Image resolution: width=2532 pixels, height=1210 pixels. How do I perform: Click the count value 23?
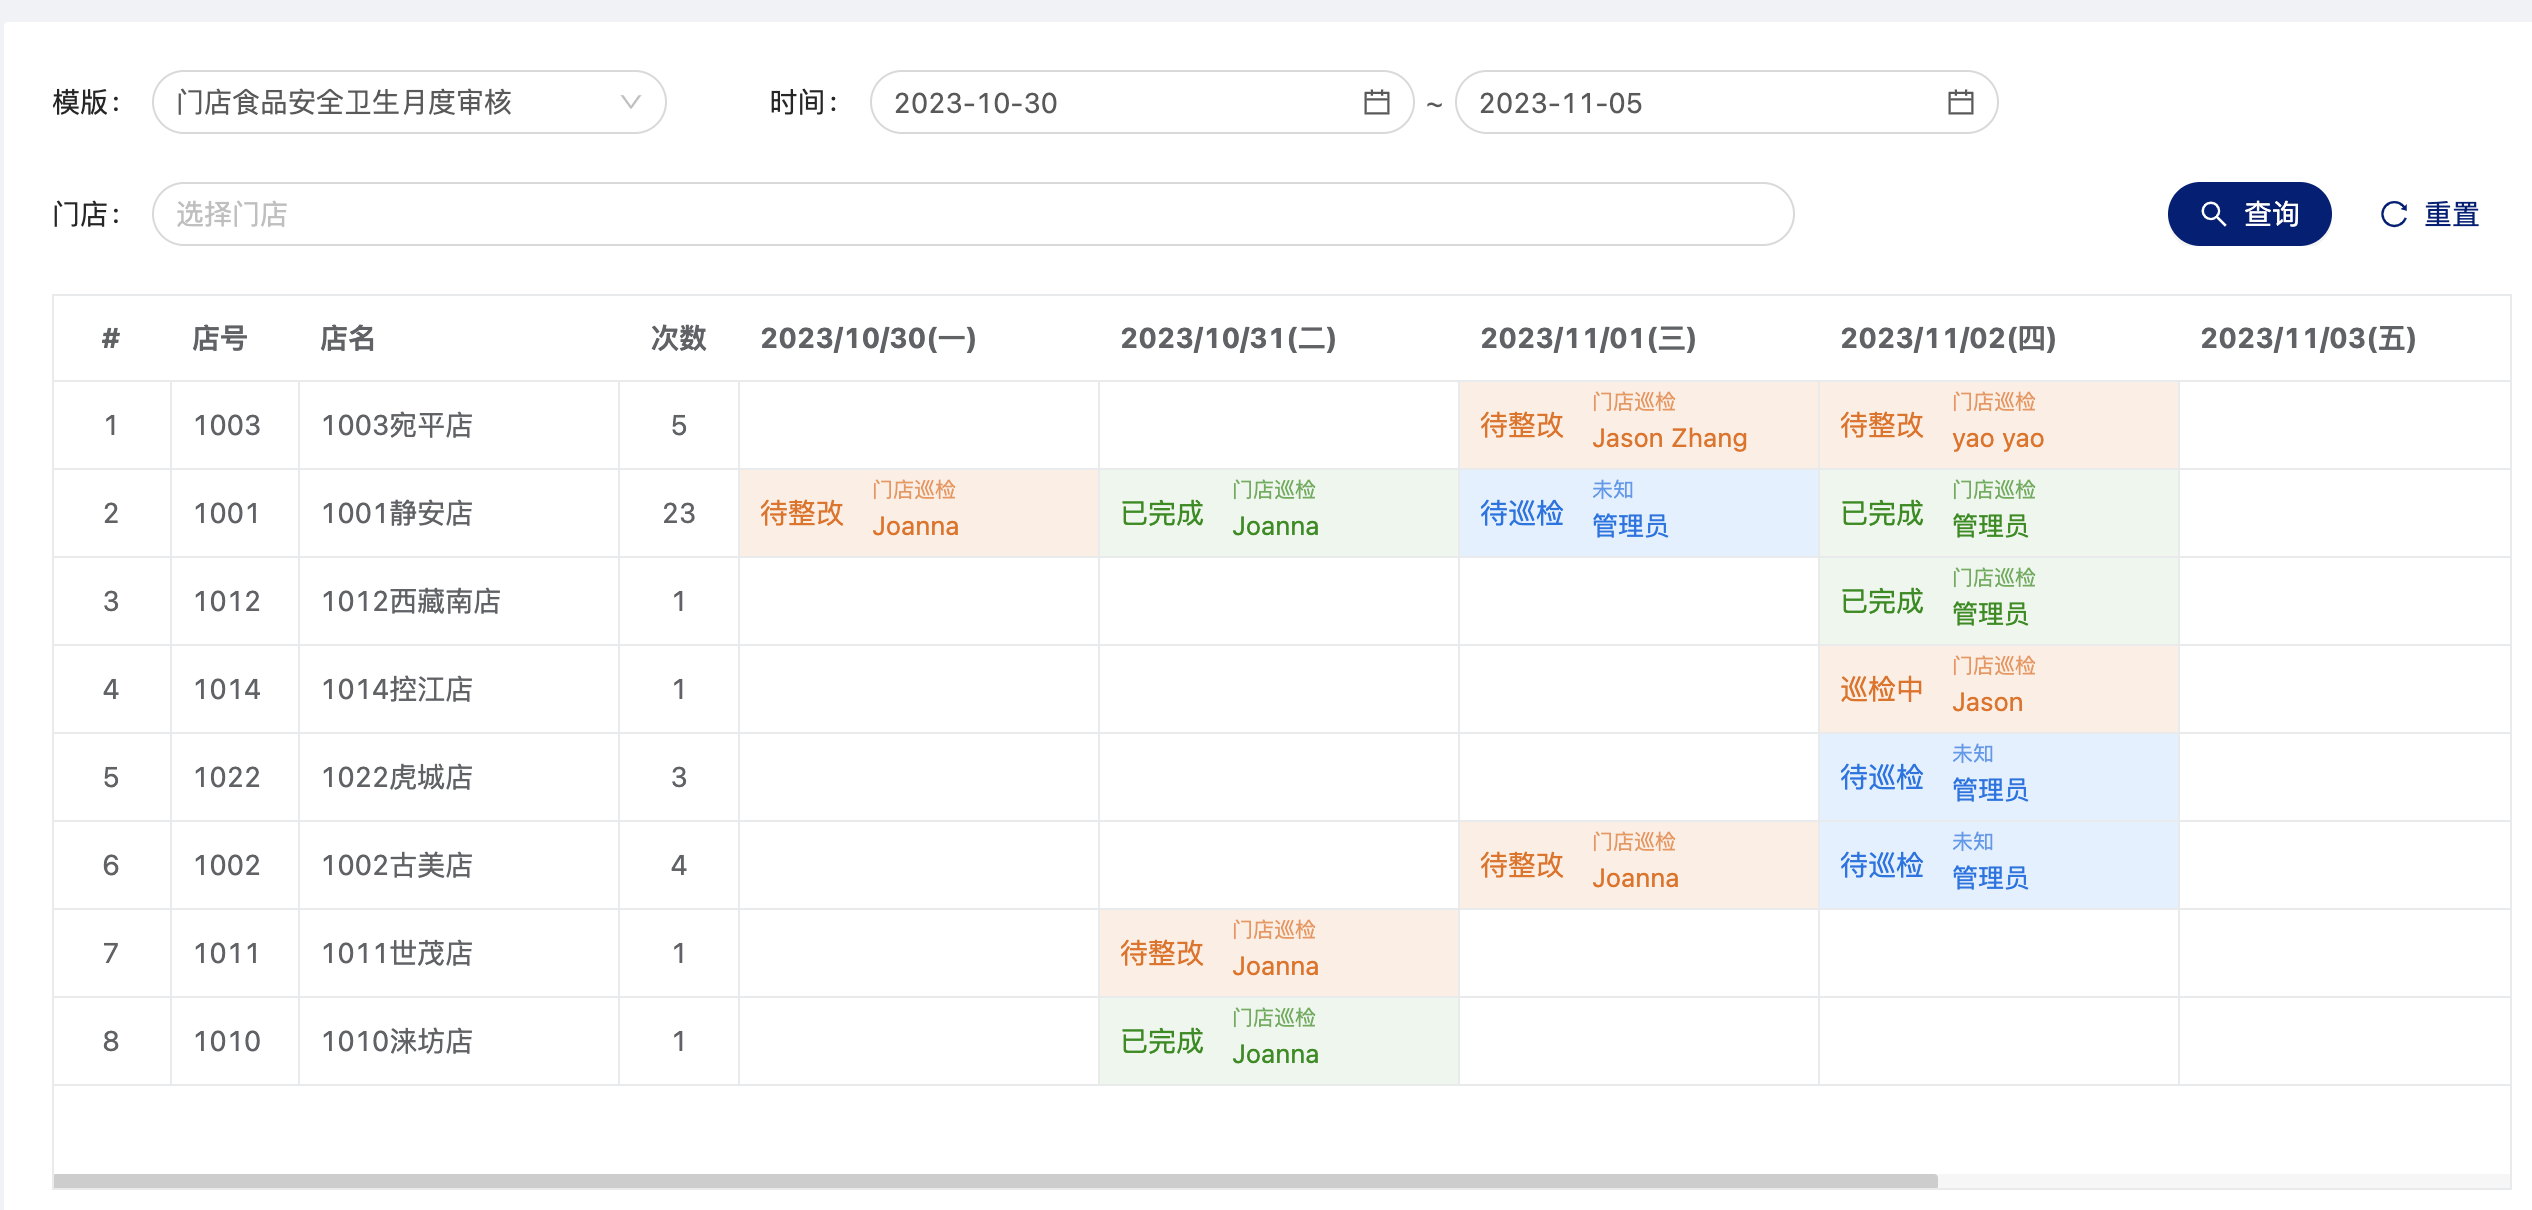[679, 513]
